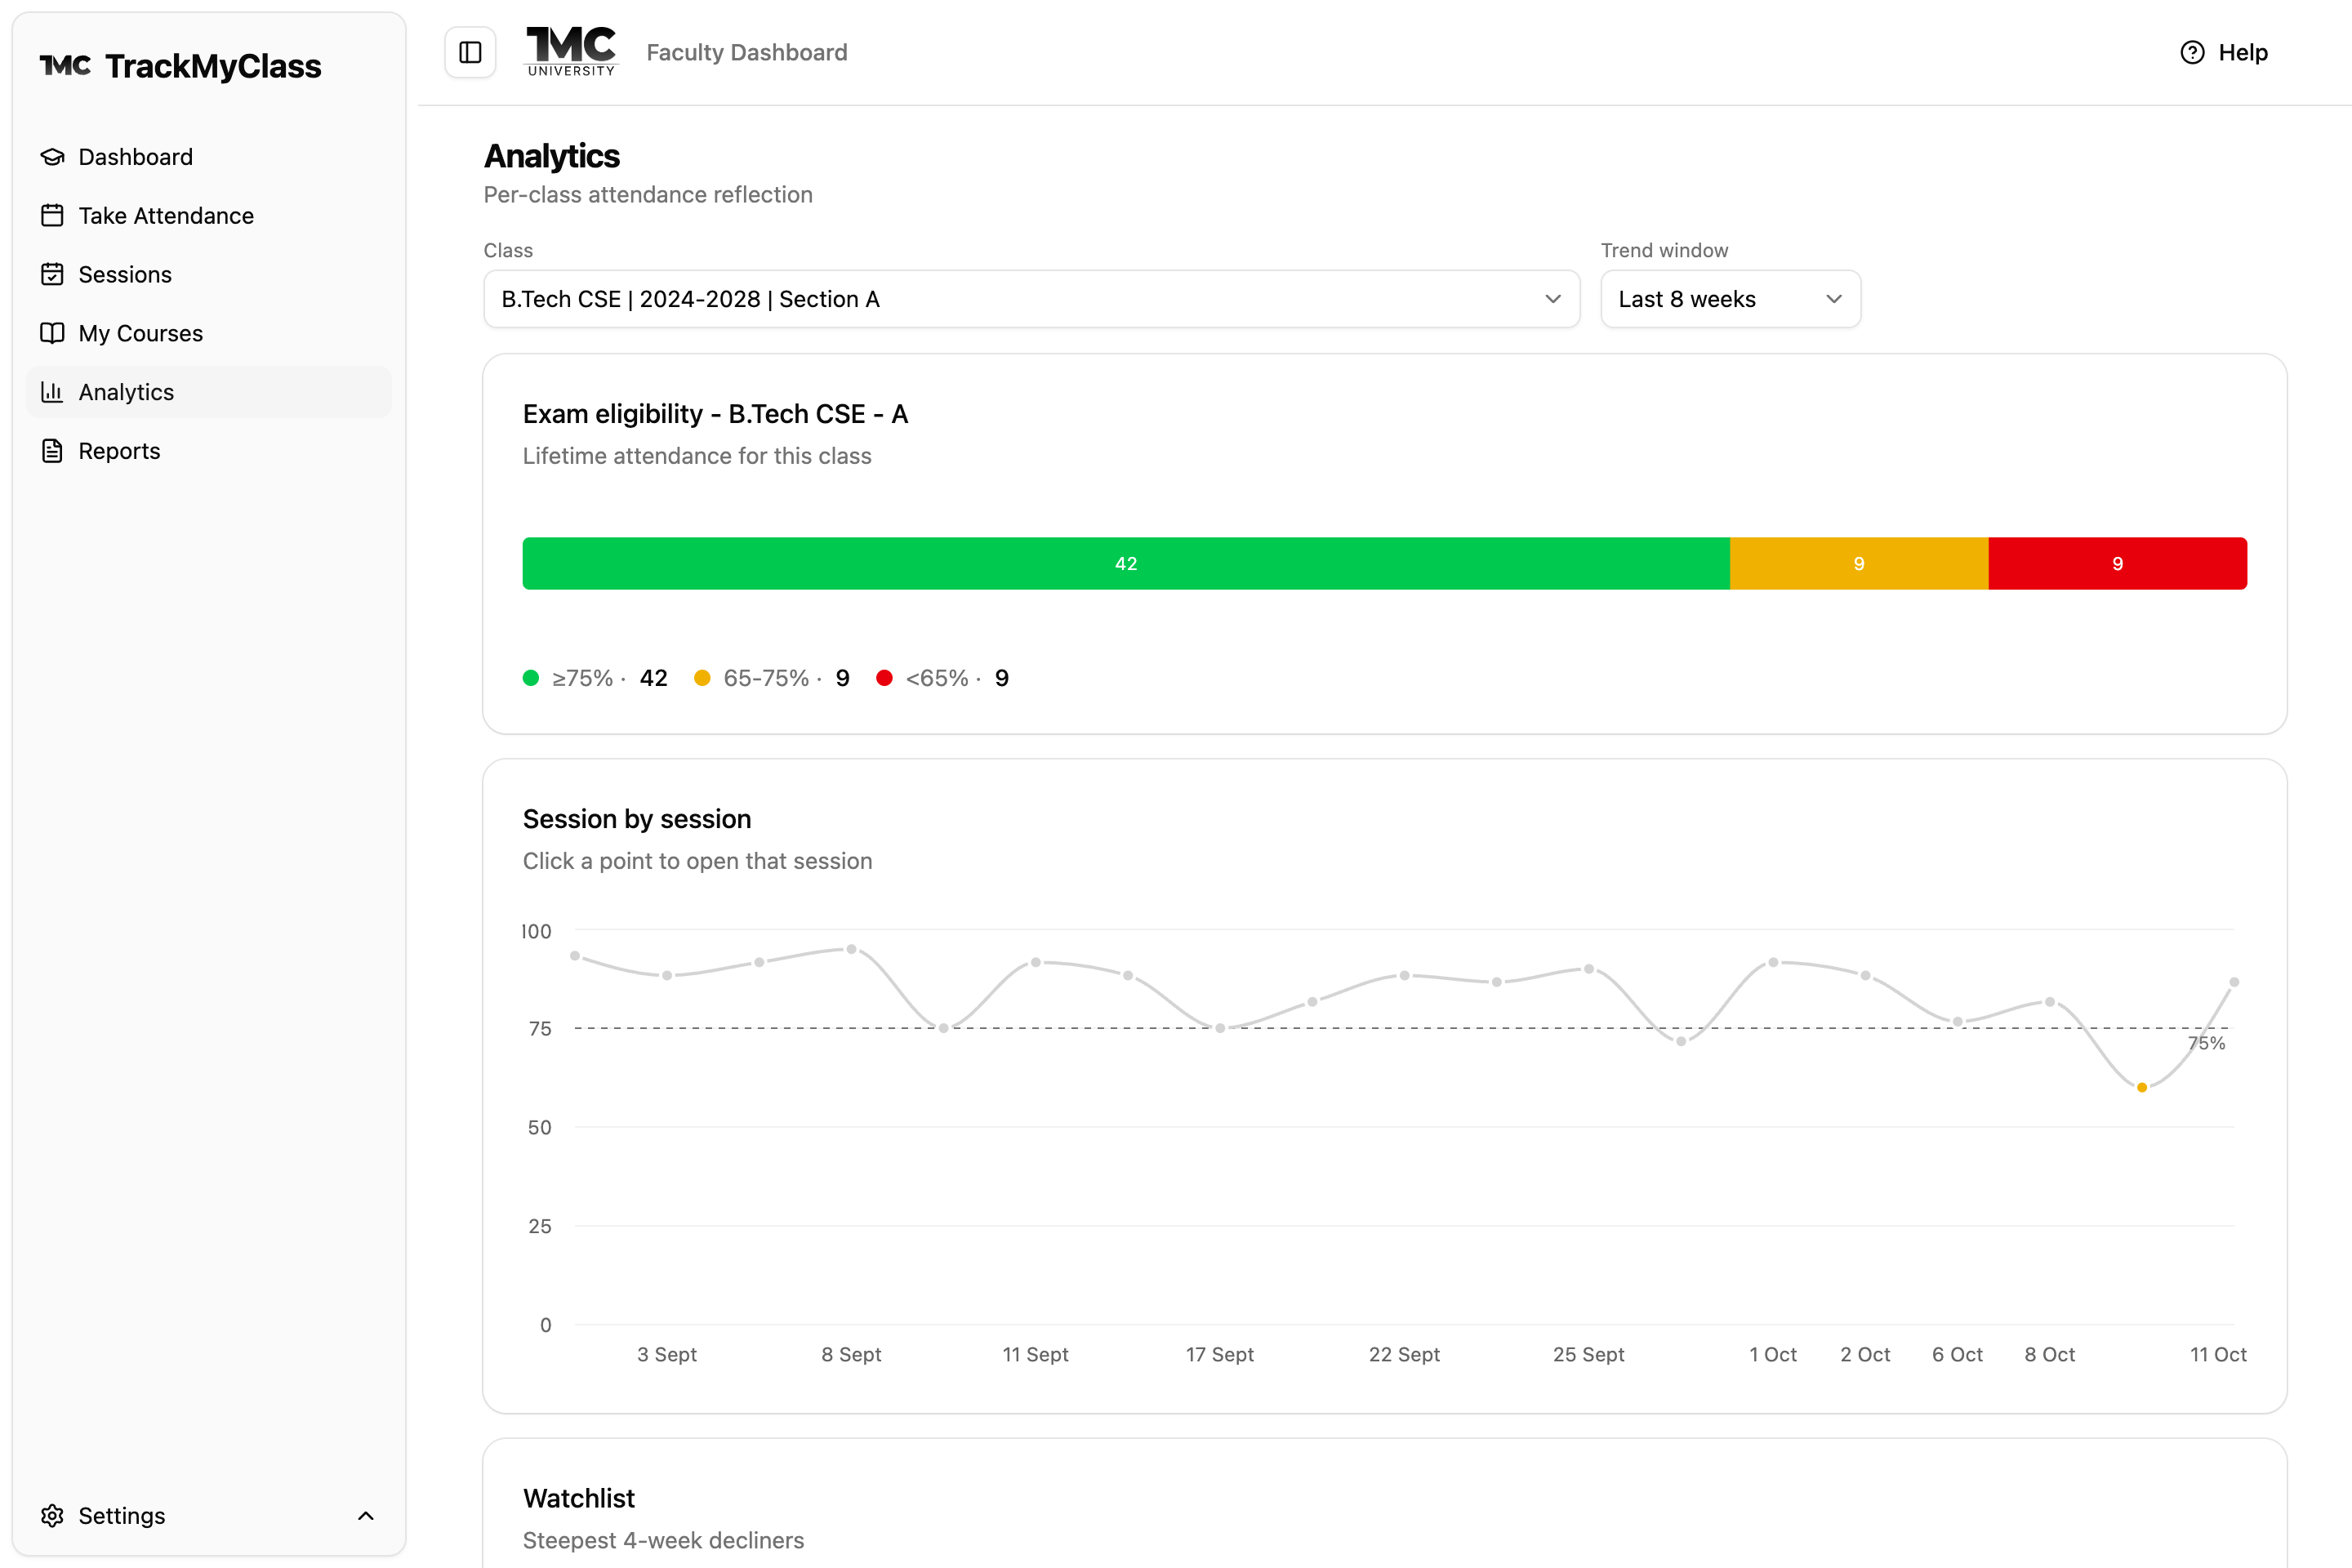Open the 17 Sept session point
Image resolution: width=2352 pixels, height=1568 pixels.
tap(1220, 1028)
